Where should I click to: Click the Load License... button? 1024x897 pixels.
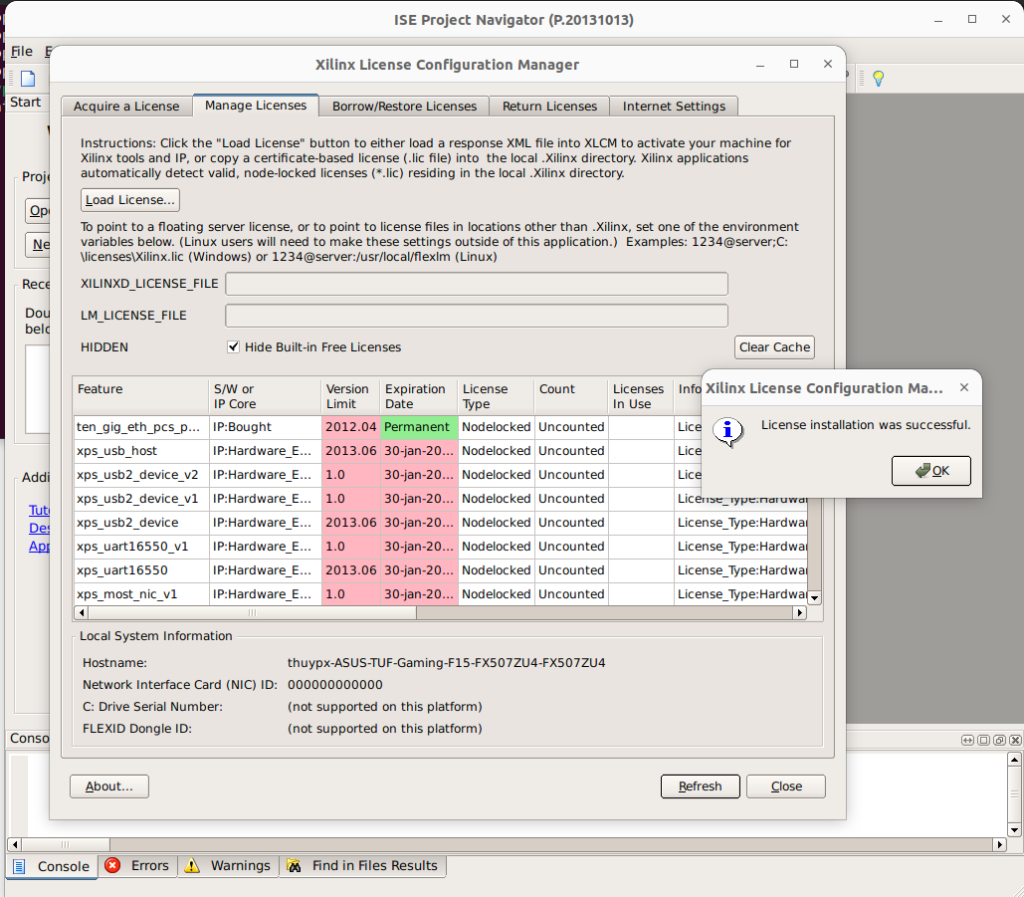[x=130, y=200]
